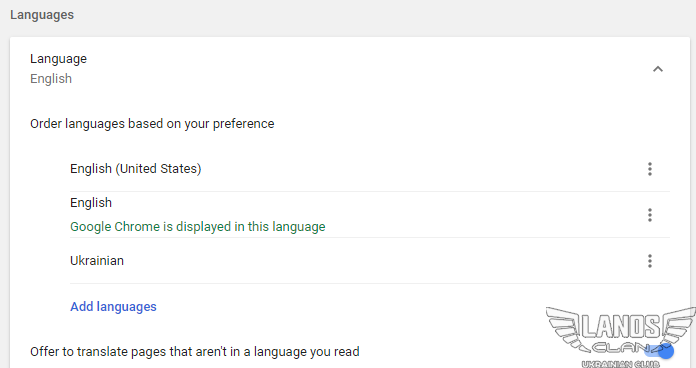Open more actions for English (United States)
The width and height of the screenshot is (696, 368).
coord(650,169)
